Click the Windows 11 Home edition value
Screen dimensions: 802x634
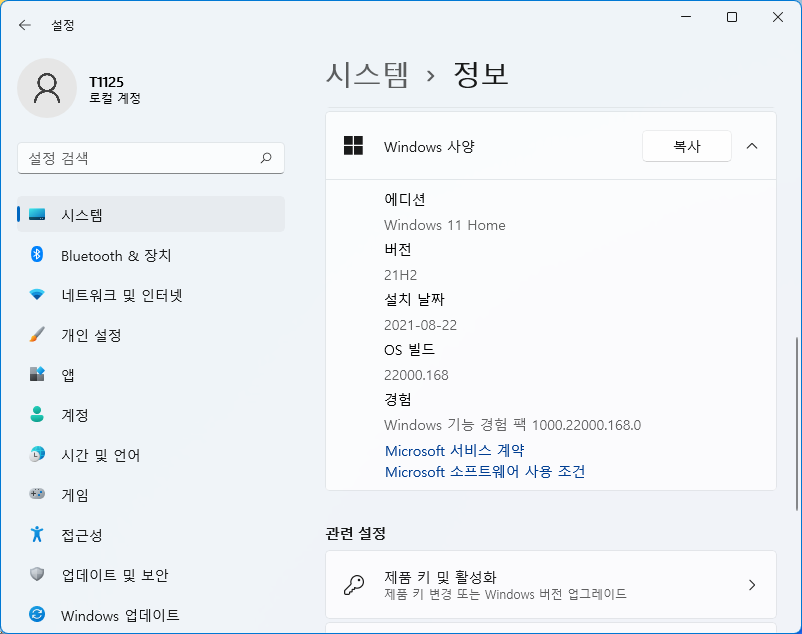(x=444, y=225)
